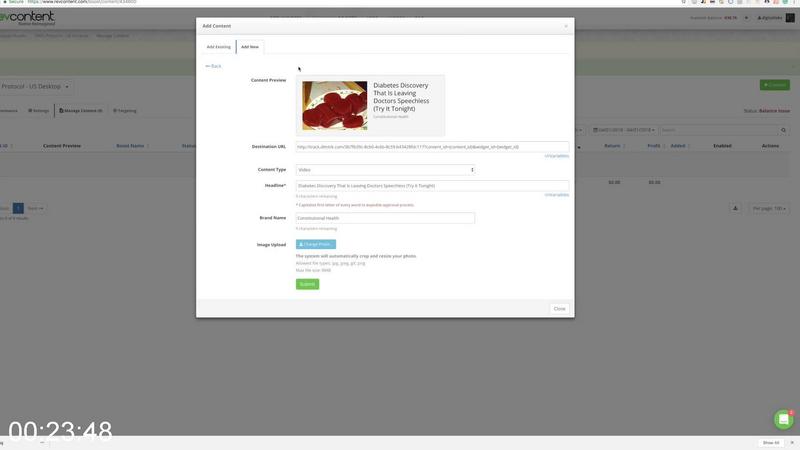This screenshot has width=800, height=450.
Task: Open the Content Type dropdown
Action: click(385, 170)
